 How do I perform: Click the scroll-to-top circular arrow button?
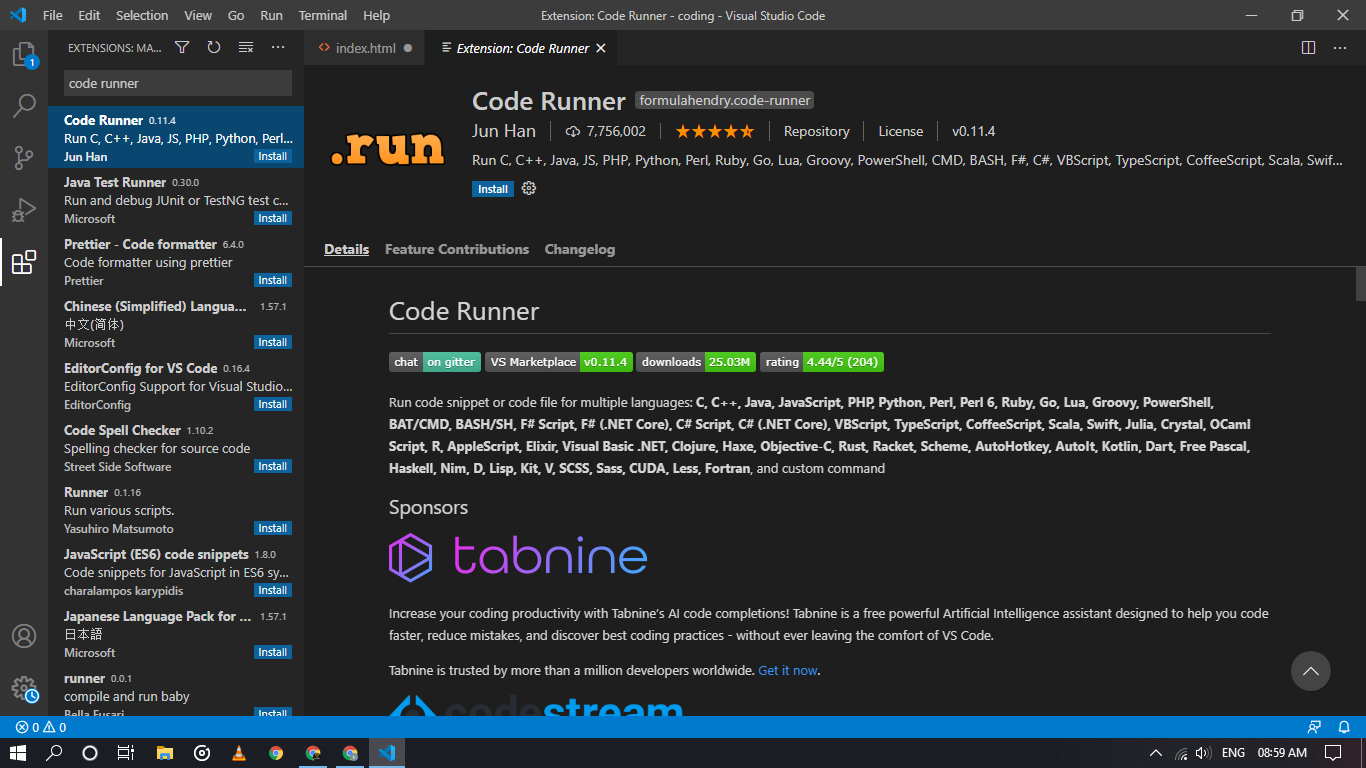pyautogui.click(x=1311, y=671)
